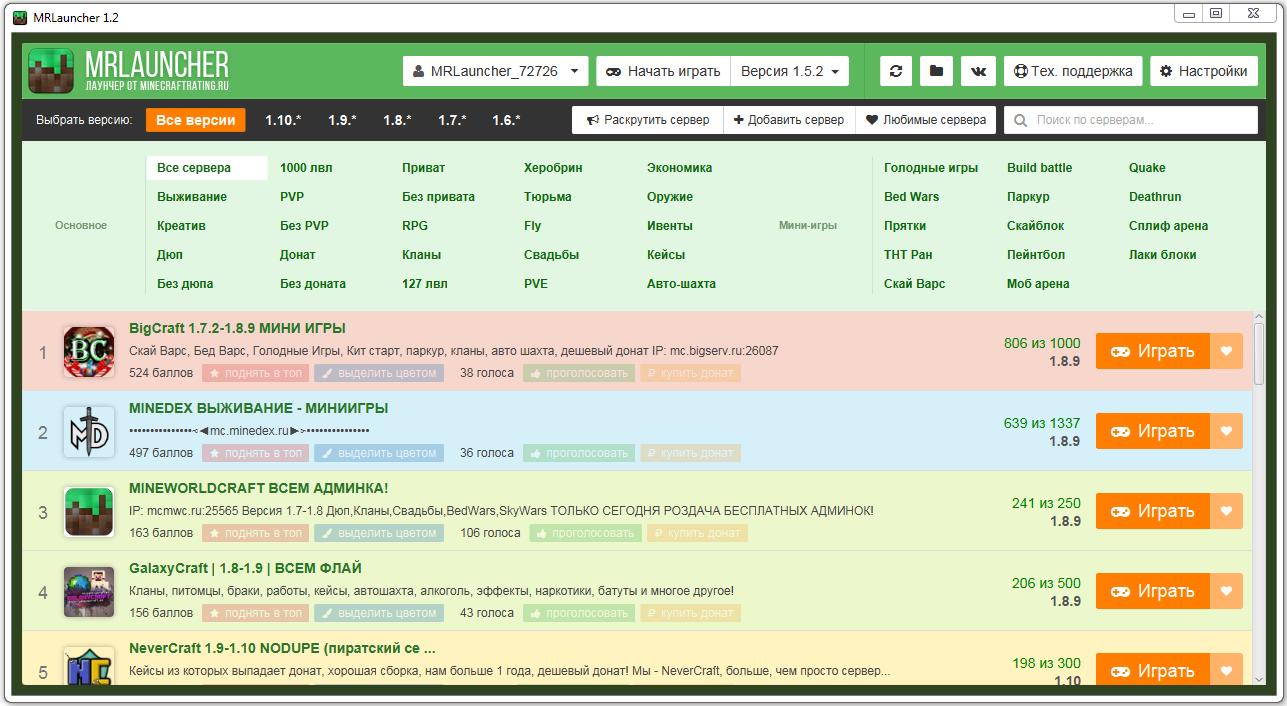Click the refresh icon in the header

(x=895, y=71)
